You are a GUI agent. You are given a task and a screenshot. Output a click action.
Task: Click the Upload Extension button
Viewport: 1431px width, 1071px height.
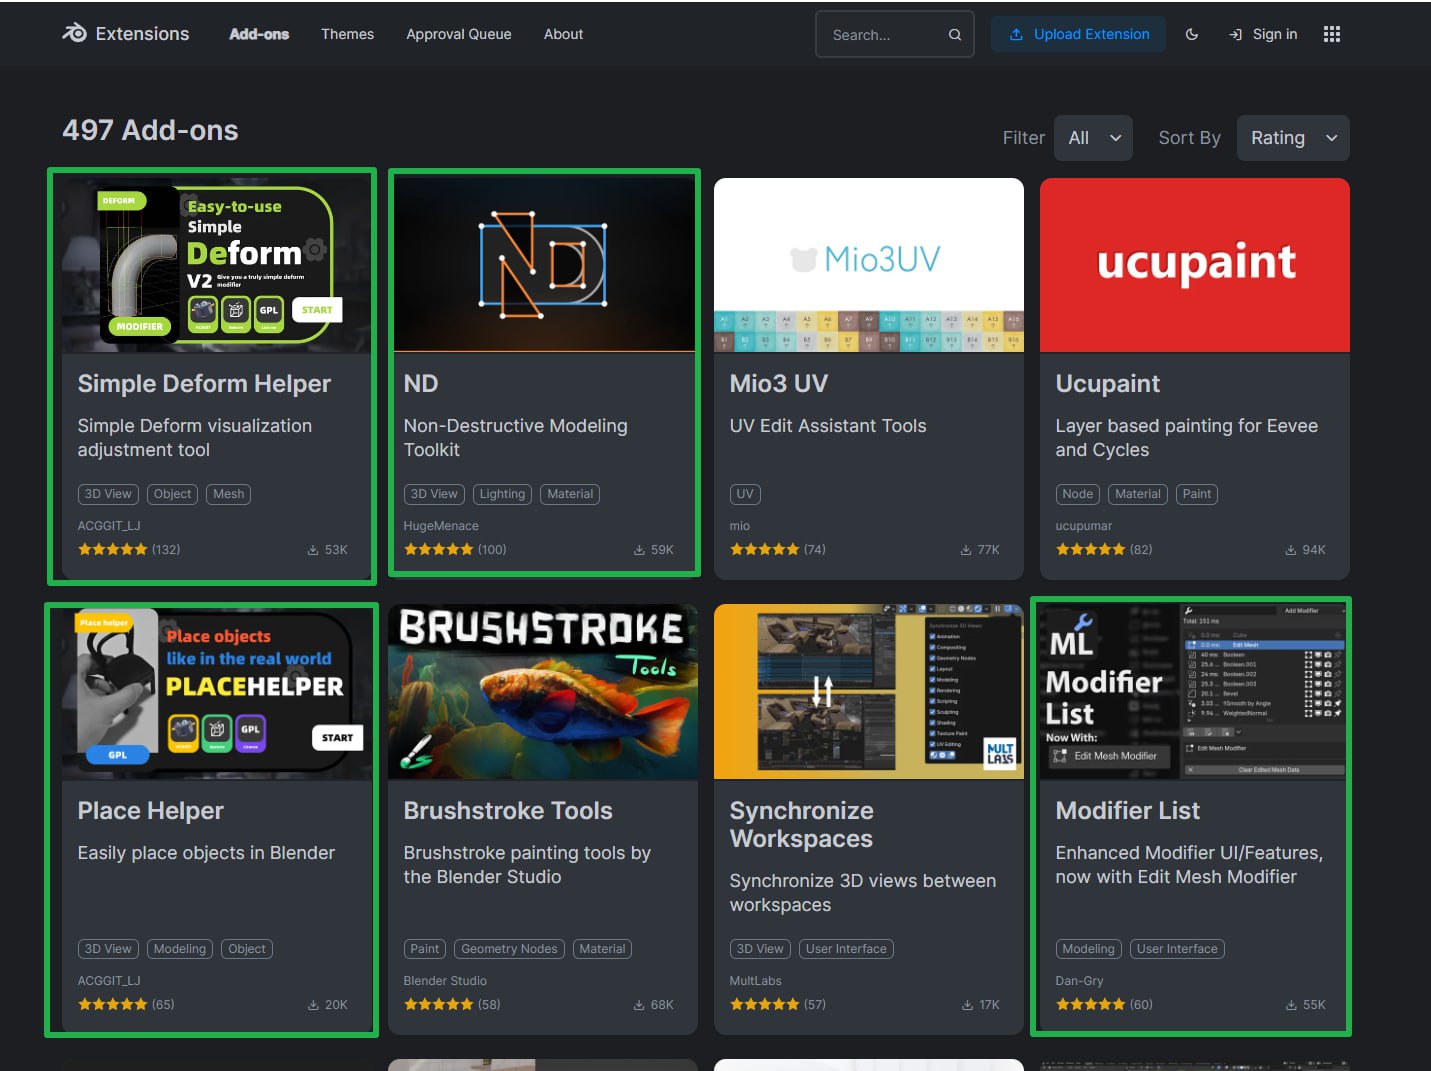[x=1079, y=34]
